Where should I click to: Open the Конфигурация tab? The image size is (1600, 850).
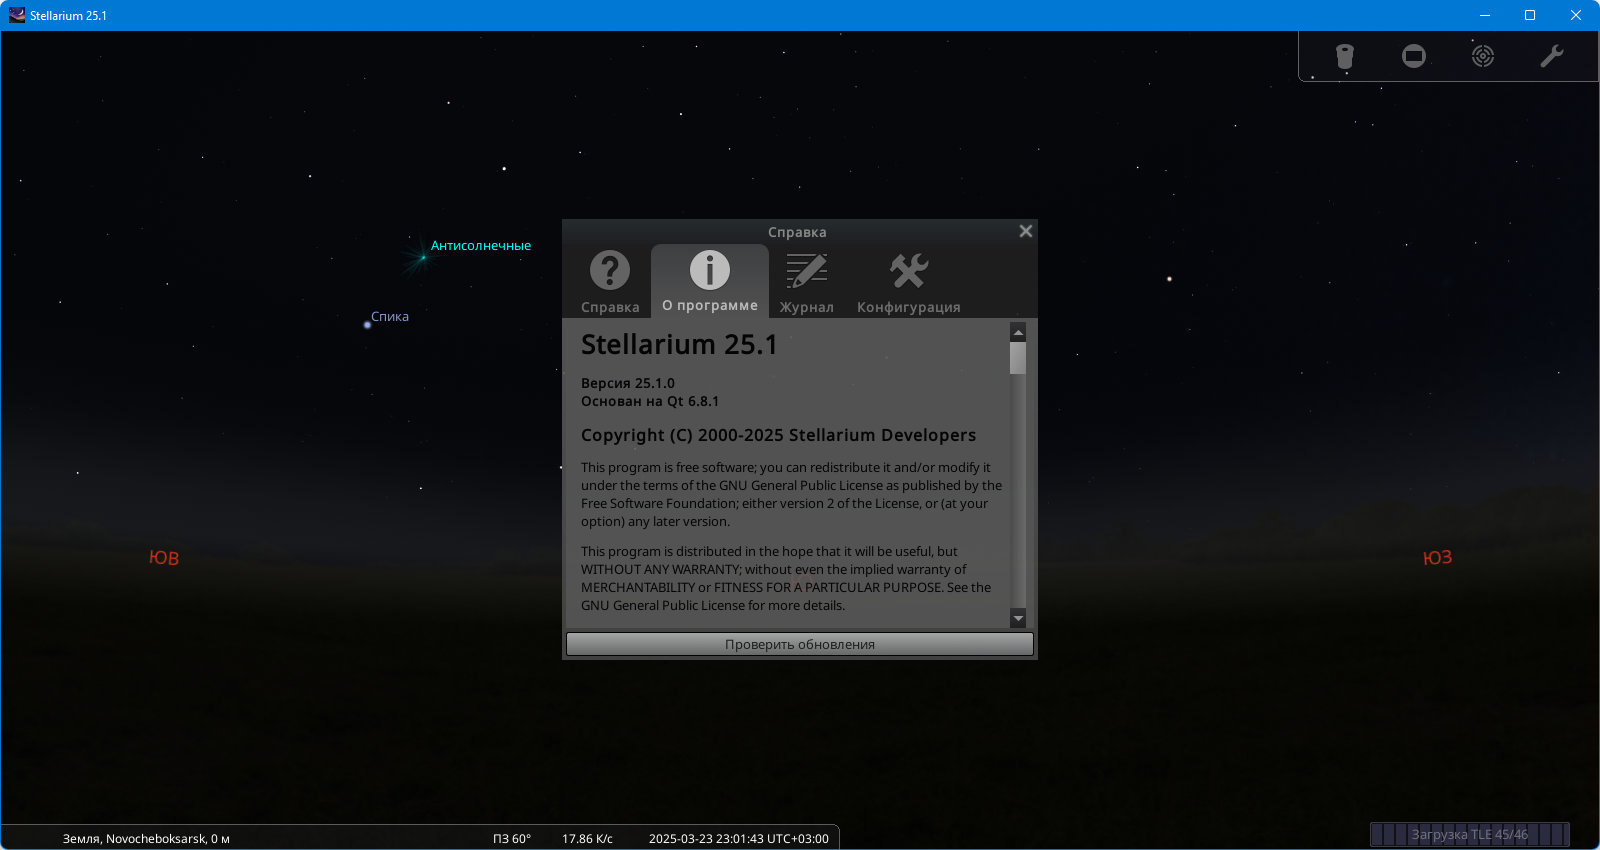point(909,282)
